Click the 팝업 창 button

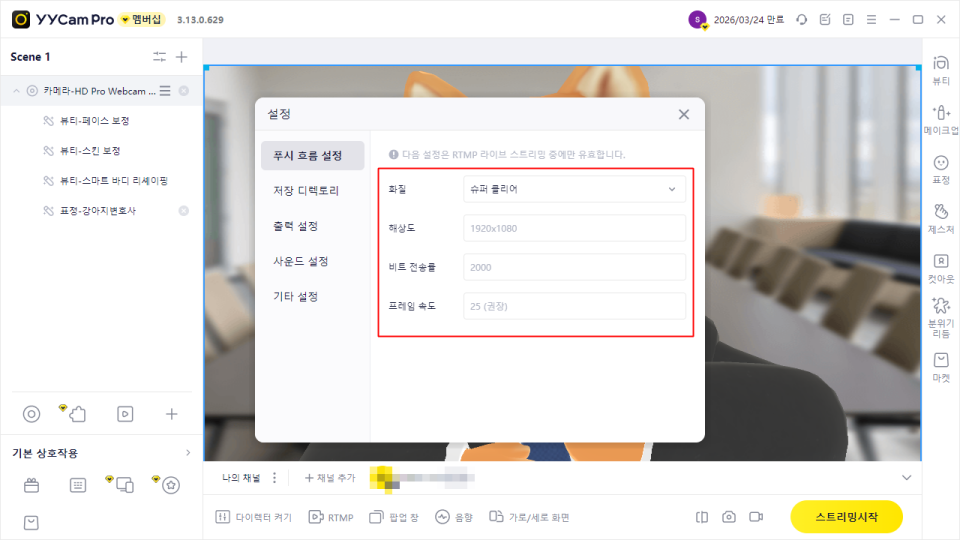394,517
